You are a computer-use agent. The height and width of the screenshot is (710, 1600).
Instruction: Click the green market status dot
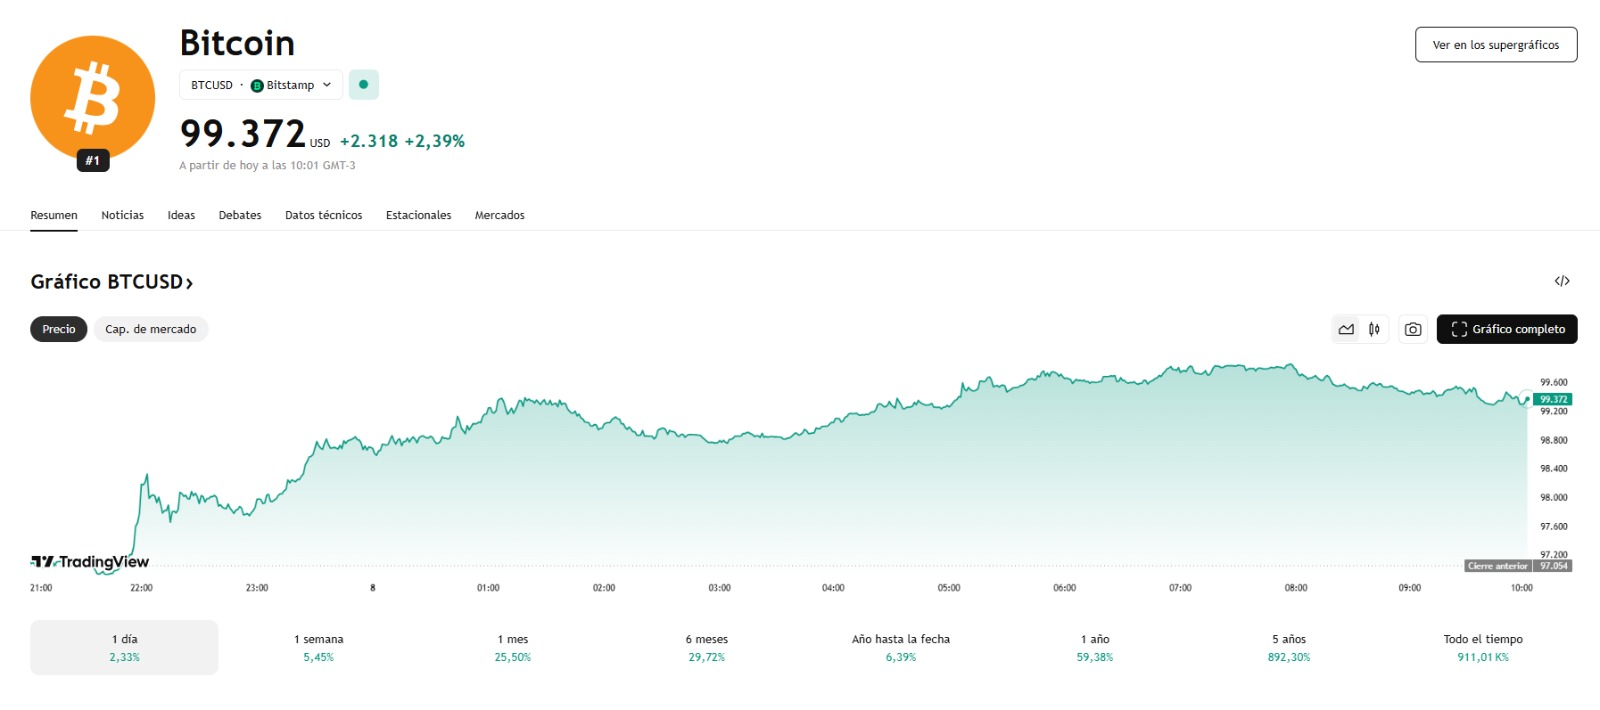(363, 85)
